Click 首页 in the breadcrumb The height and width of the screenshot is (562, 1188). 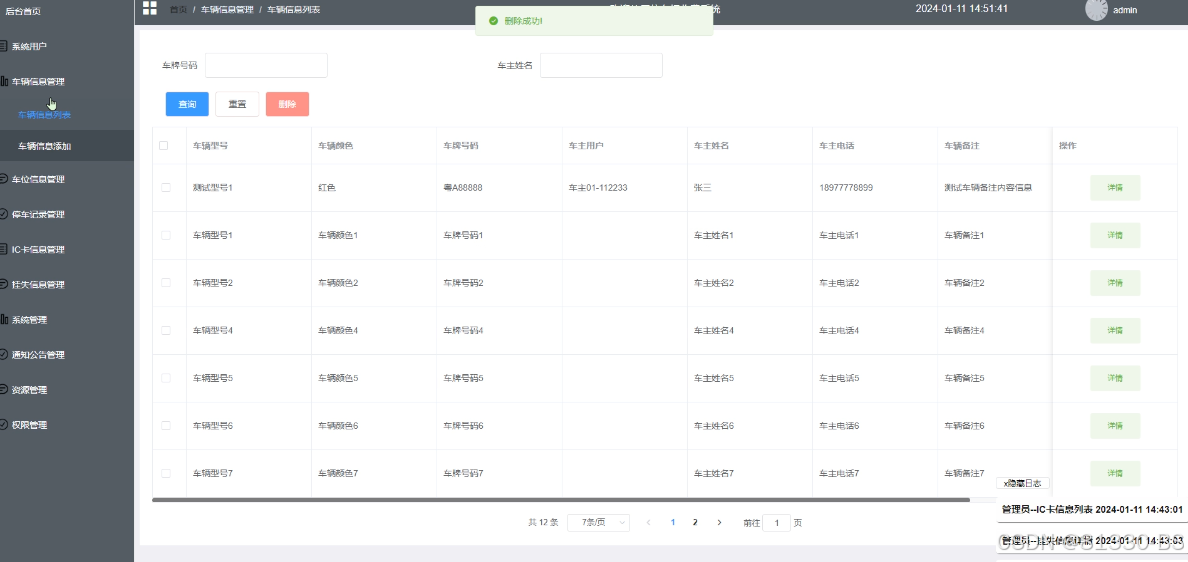click(178, 9)
